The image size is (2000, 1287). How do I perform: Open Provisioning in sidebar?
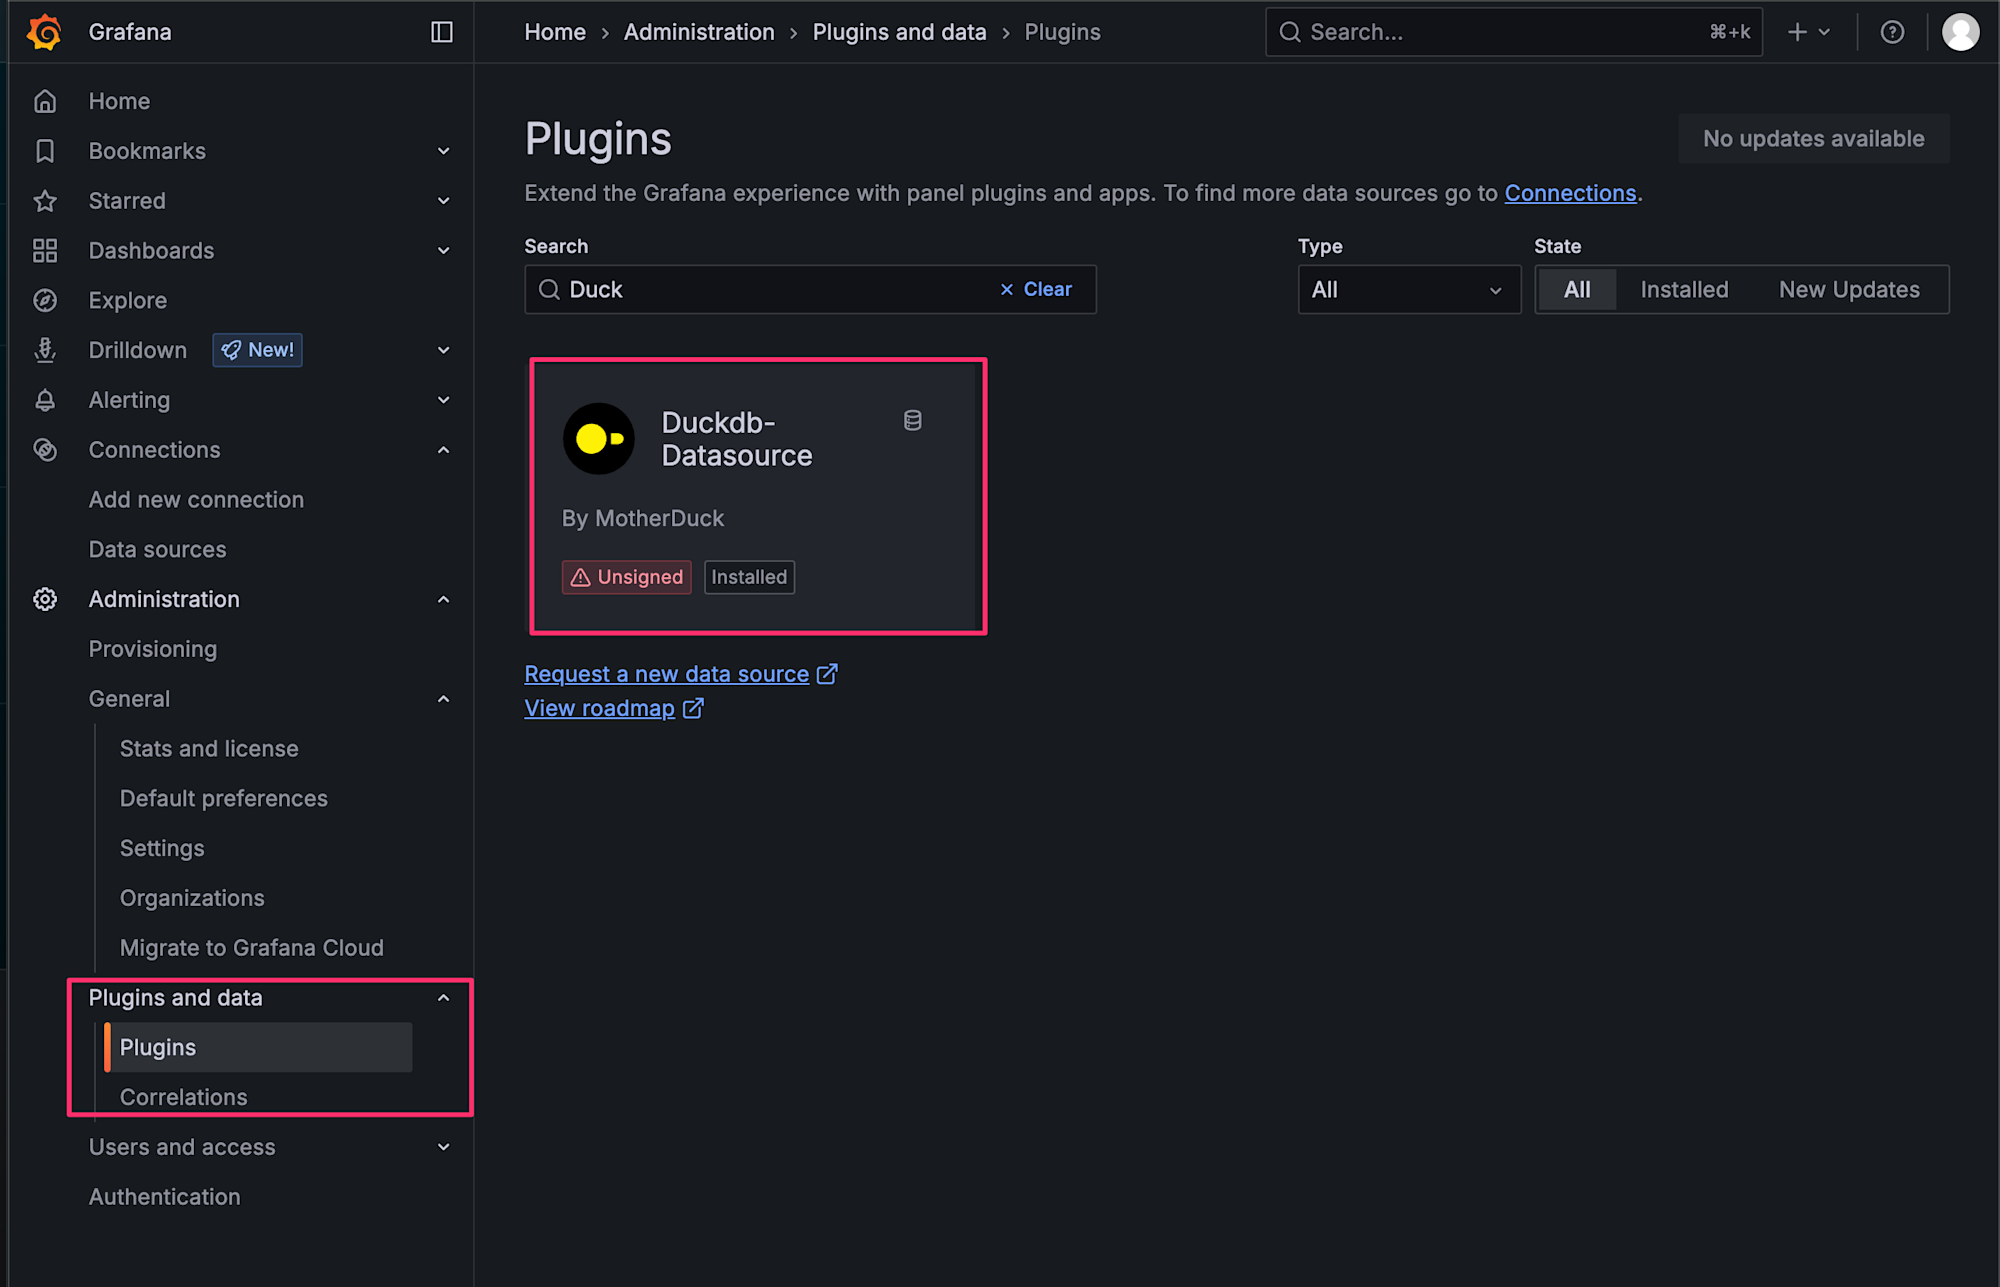153,649
